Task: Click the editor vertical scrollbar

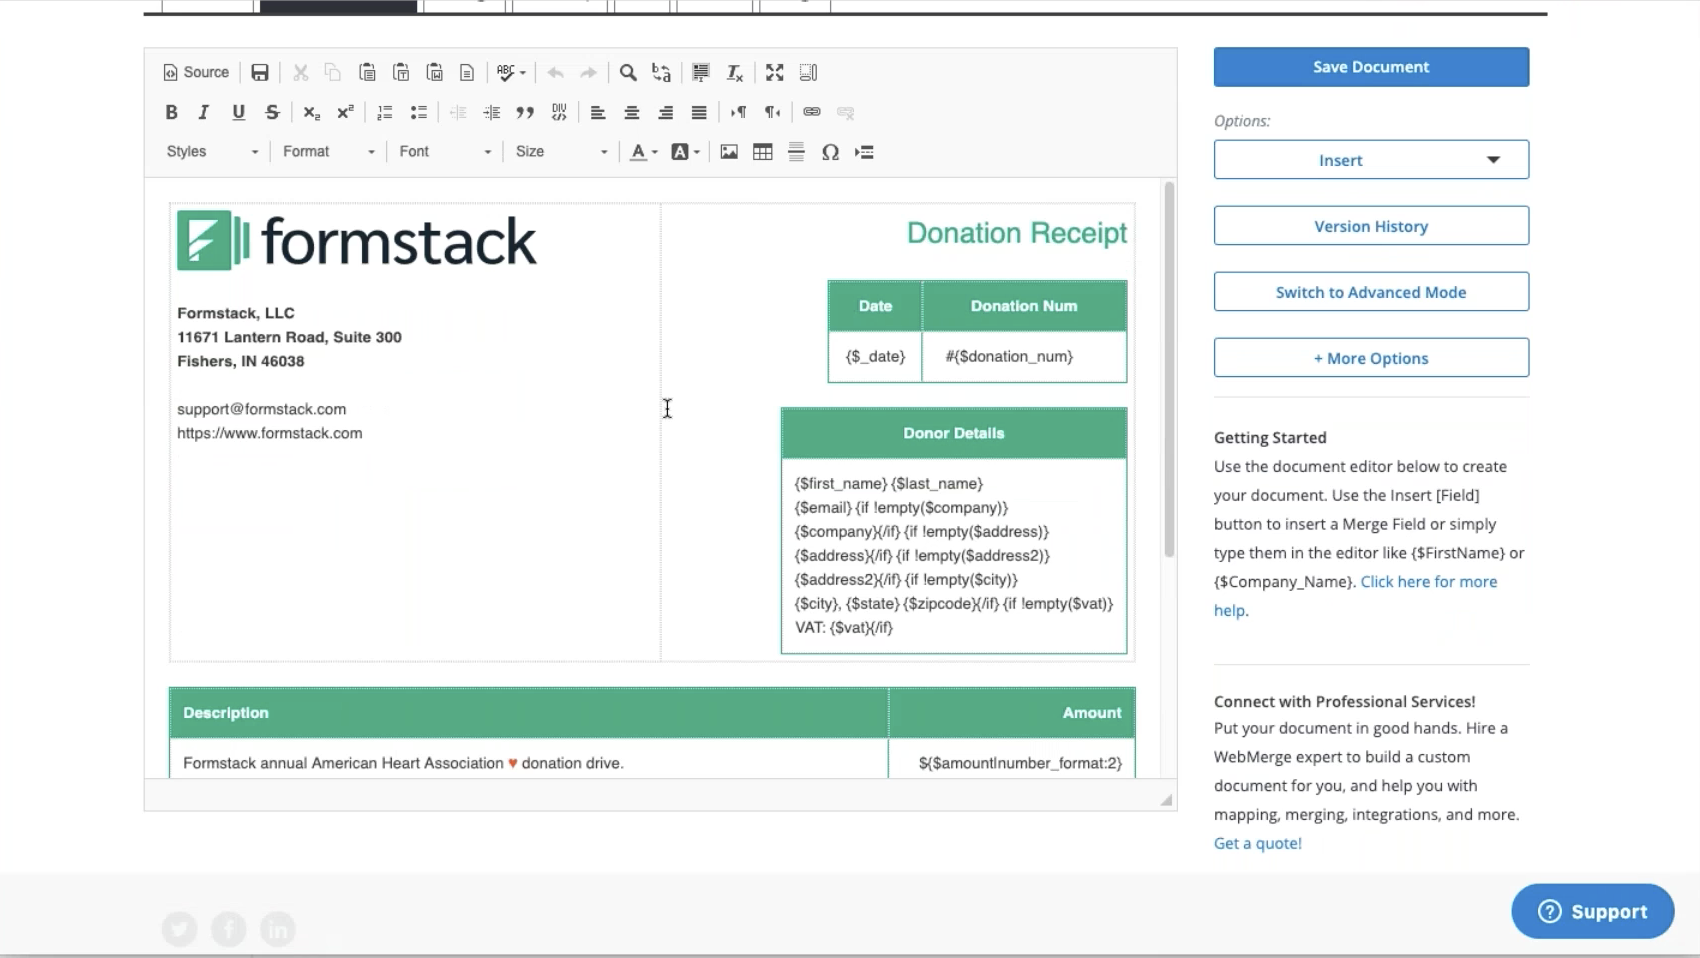Action: click(1169, 370)
